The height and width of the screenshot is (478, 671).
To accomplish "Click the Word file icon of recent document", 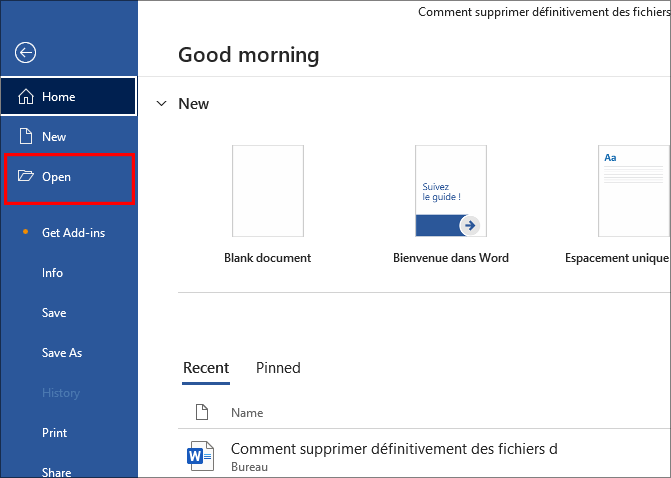I will (200, 456).
